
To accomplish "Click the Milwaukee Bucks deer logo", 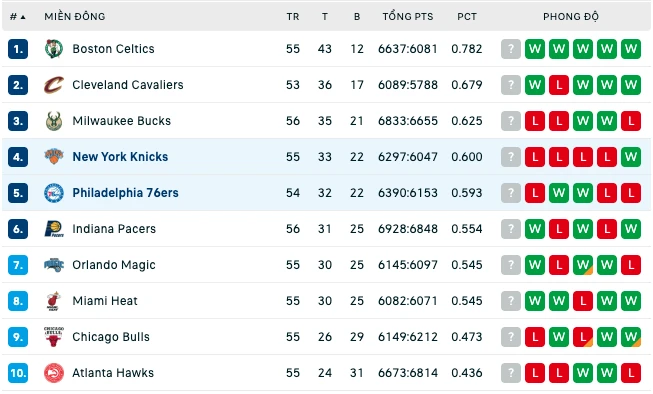I will 54,121.
